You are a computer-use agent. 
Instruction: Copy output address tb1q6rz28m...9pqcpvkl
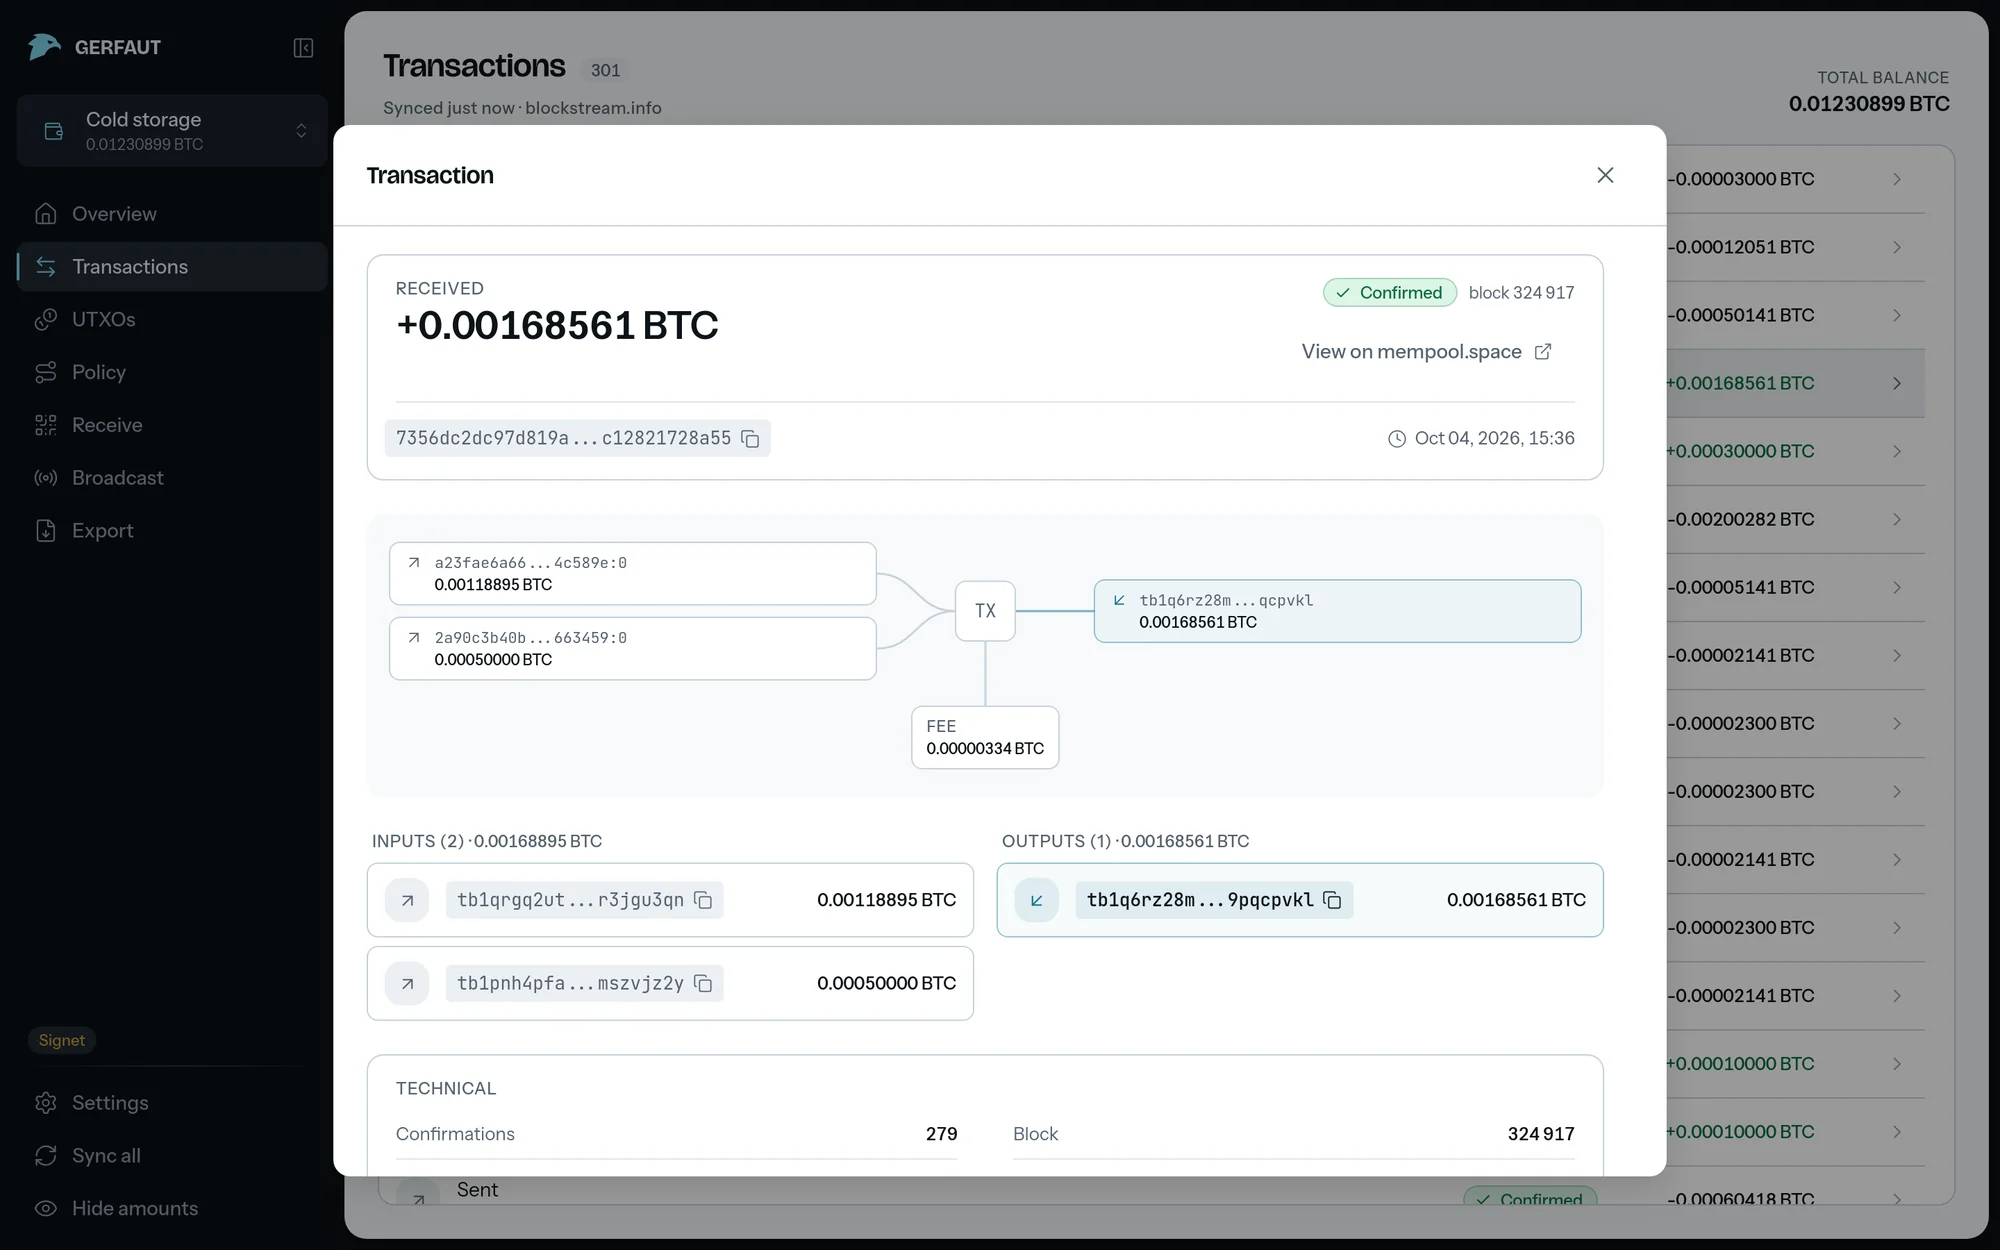coord(1332,900)
